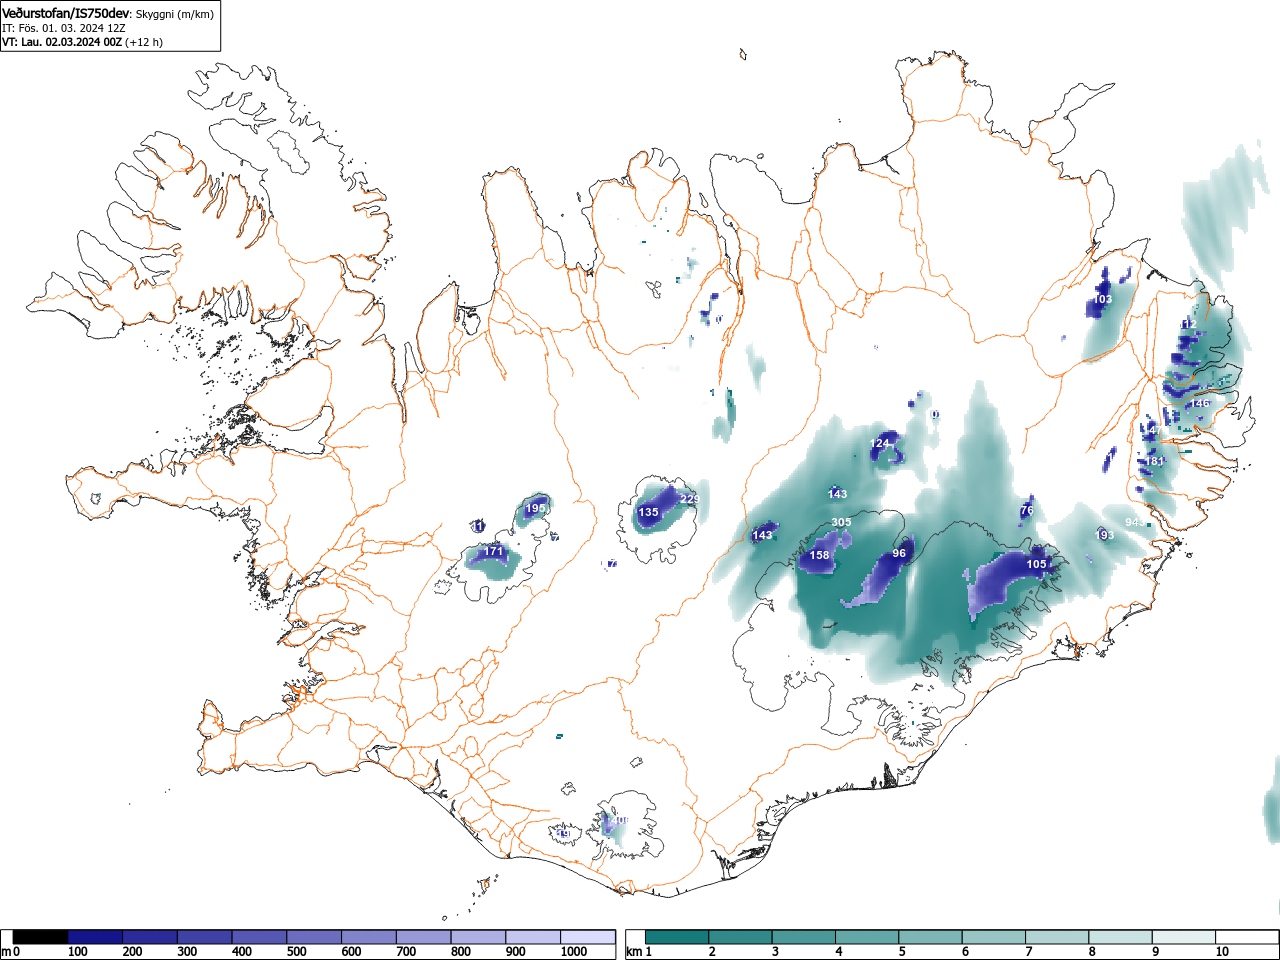Click the visibility value '229' on the map
This screenshot has width=1280, height=960.
pyautogui.click(x=690, y=500)
